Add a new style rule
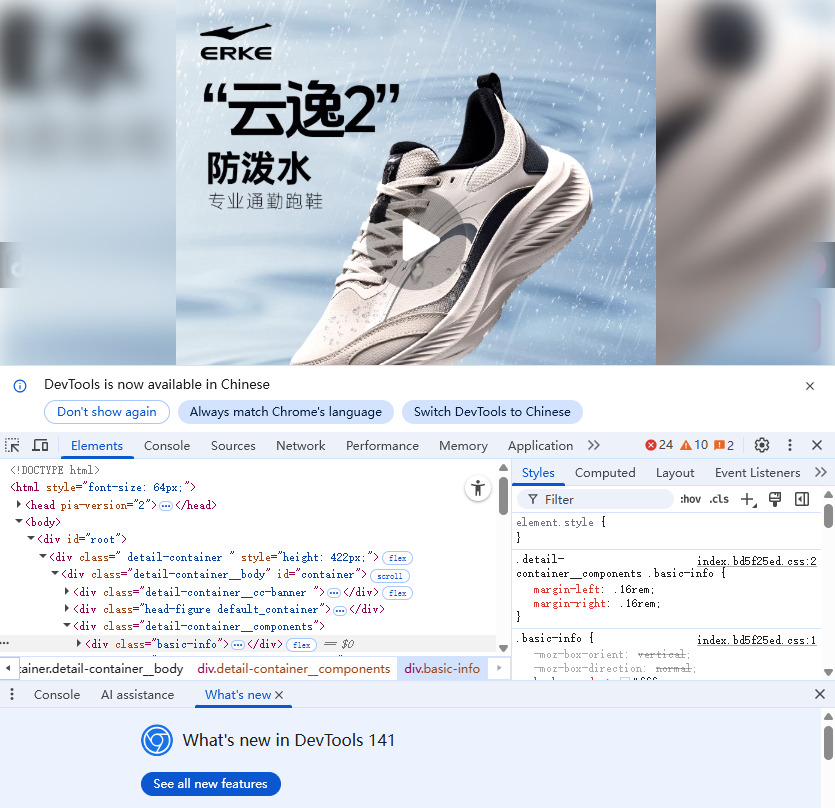The image size is (835, 808). tap(748, 500)
